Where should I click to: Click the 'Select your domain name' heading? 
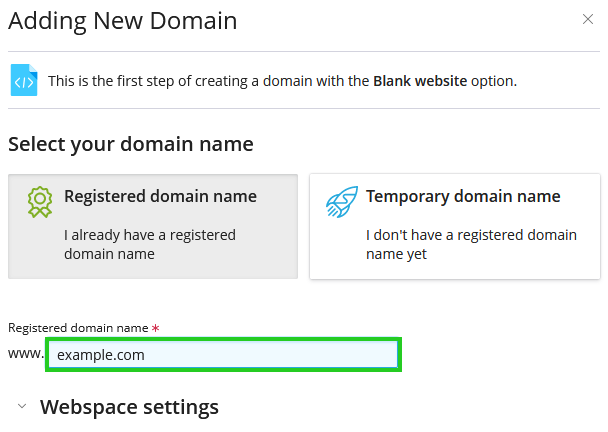click(x=131, y=144)
